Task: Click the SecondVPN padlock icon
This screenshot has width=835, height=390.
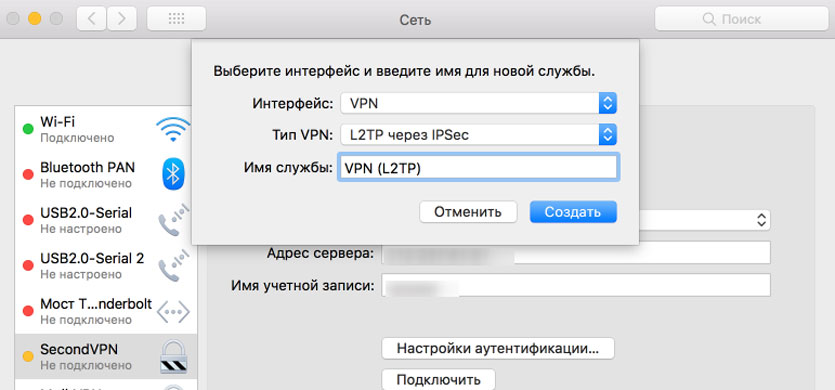Action: pyautogui.click(x=174, y=357)
